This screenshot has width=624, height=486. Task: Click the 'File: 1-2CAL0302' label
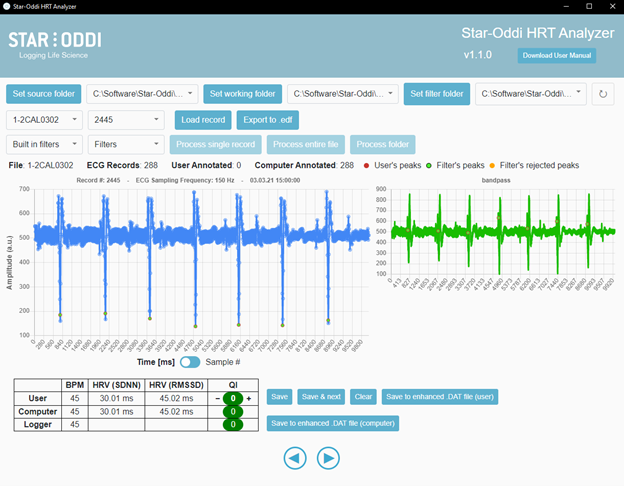tap(41, 166)
